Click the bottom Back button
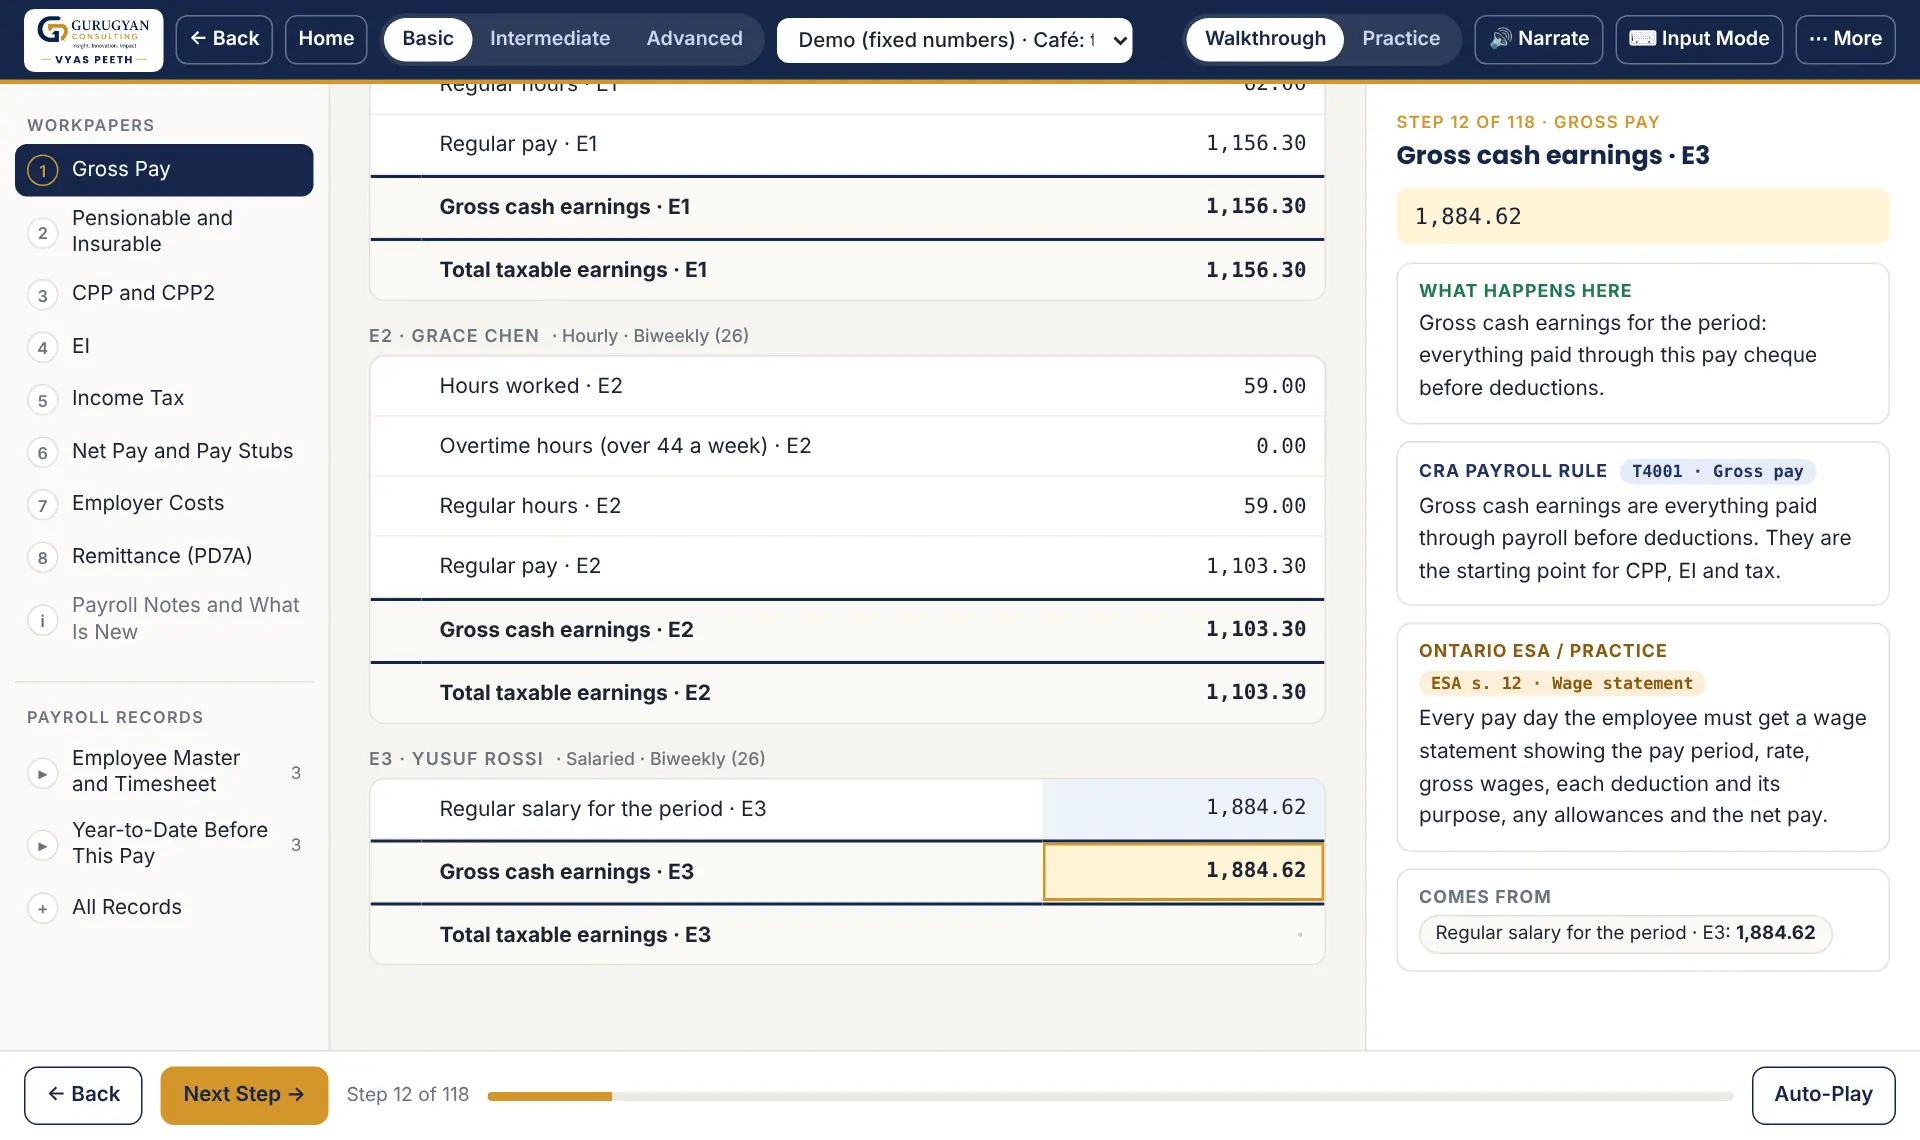This screenshot has height=1140, width=1920. 83,1095
